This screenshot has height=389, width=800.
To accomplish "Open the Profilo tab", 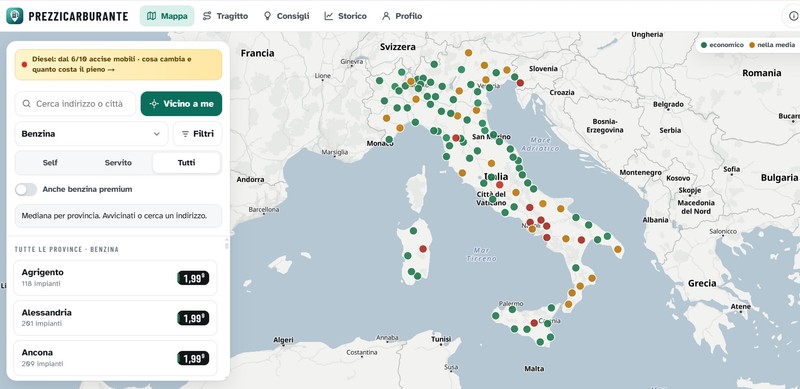I will (402, 16).
